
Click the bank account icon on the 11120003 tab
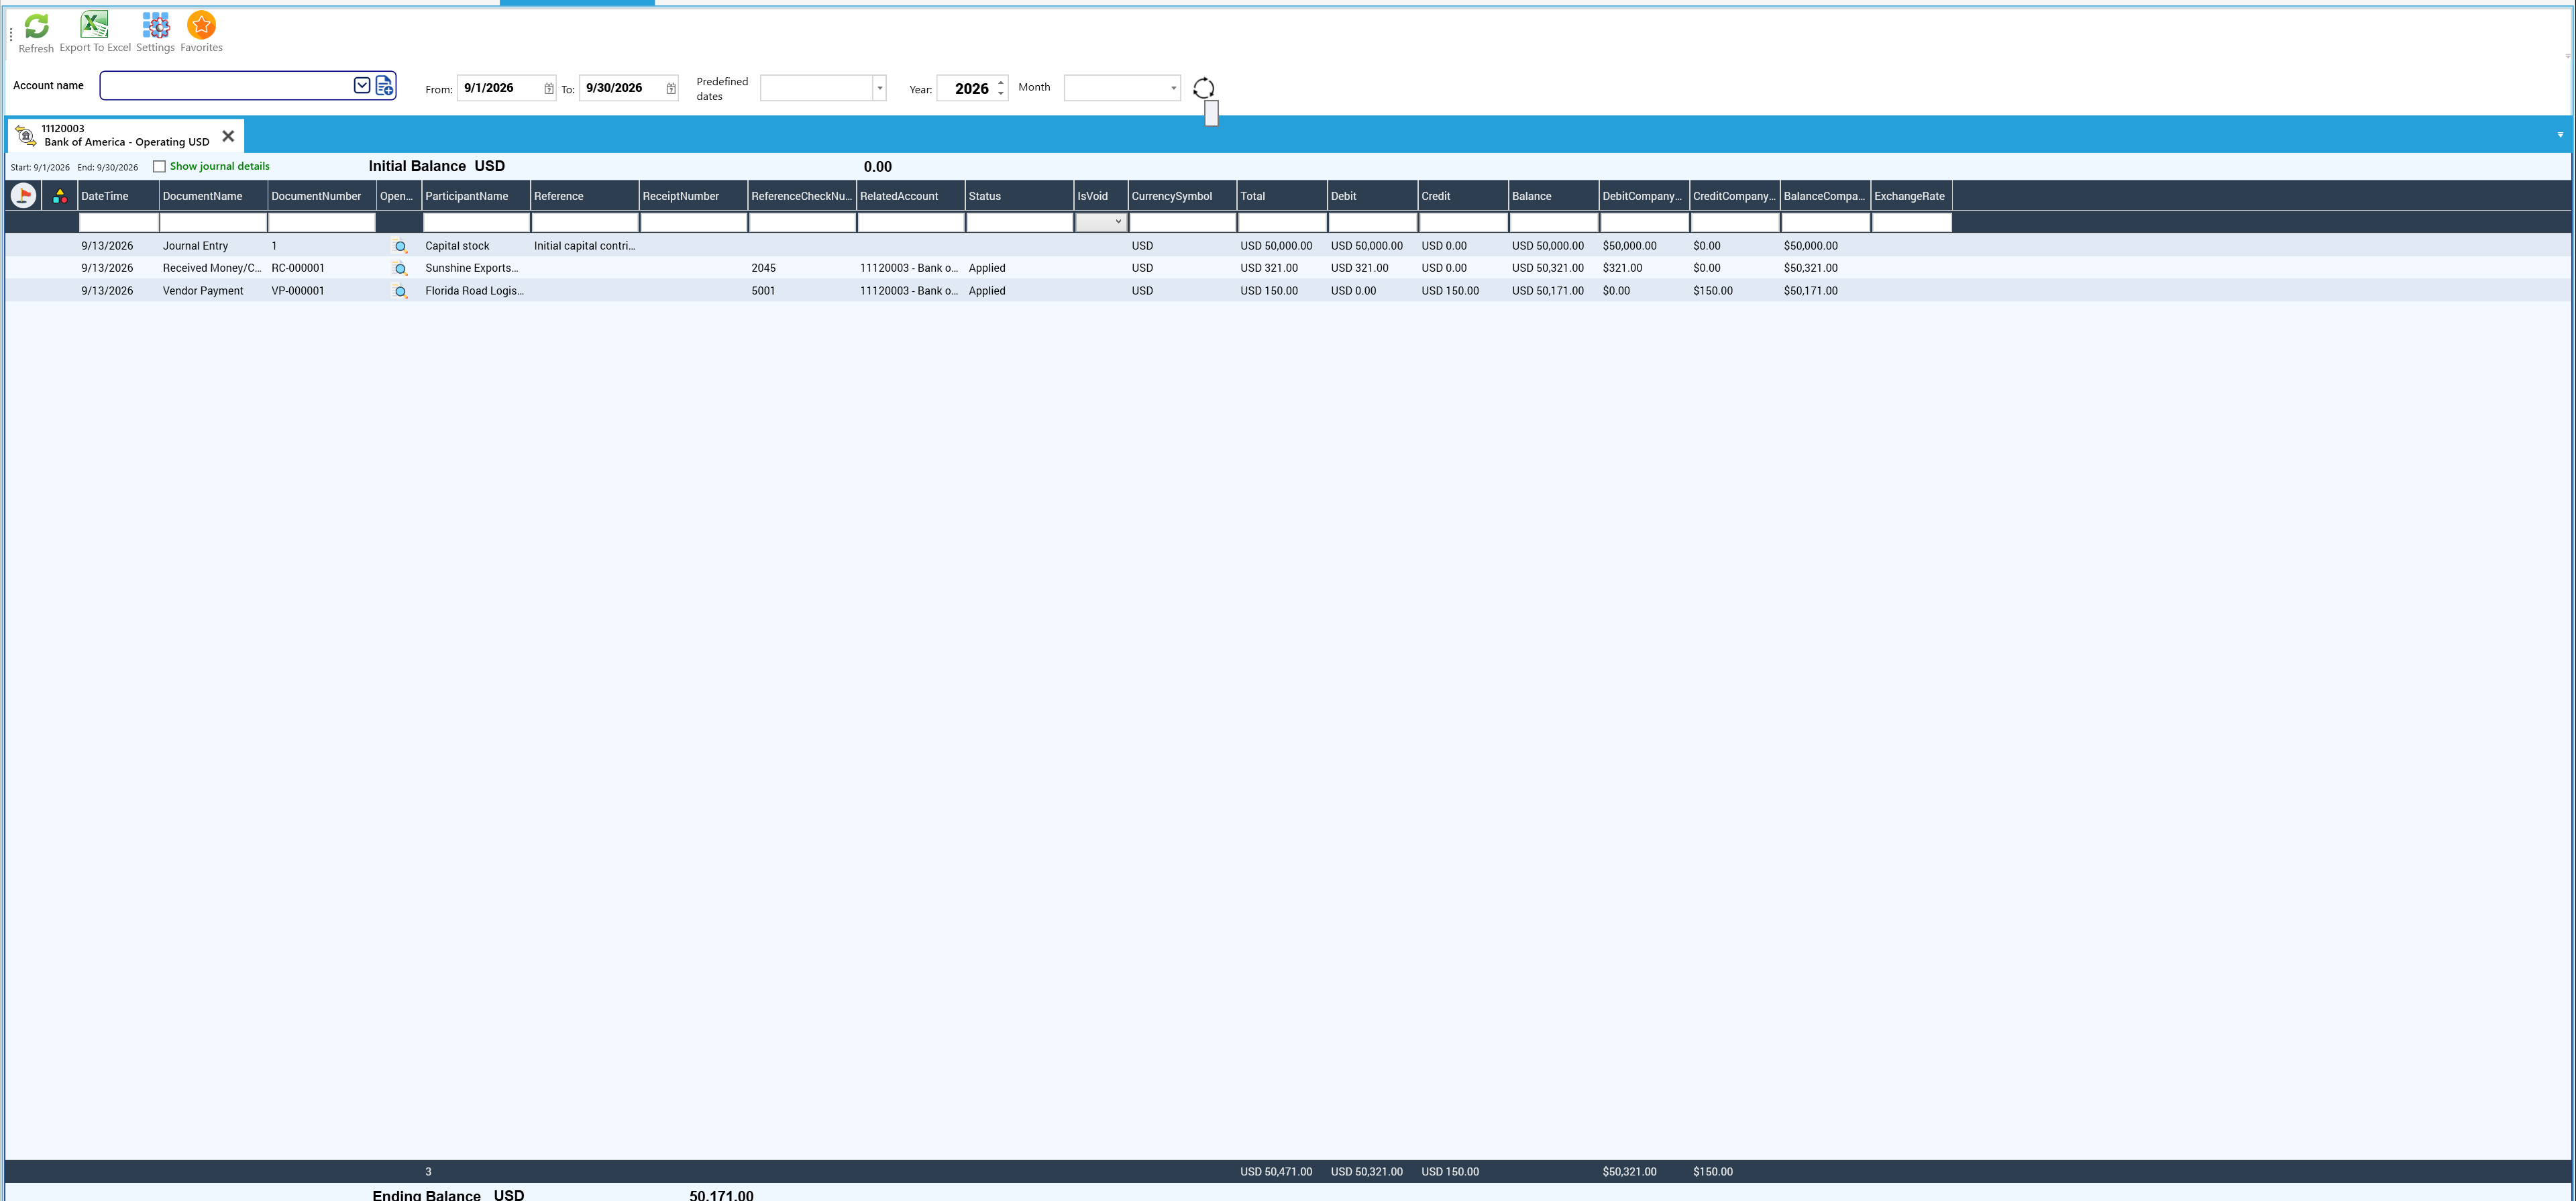tap(26, 135)
